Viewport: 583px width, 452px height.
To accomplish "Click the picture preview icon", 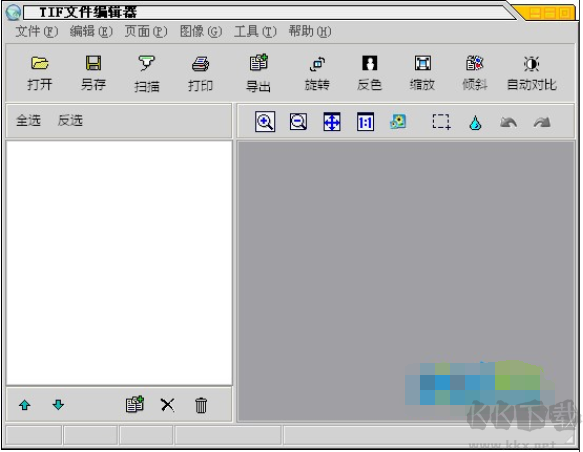I will (x=398, y=121).
